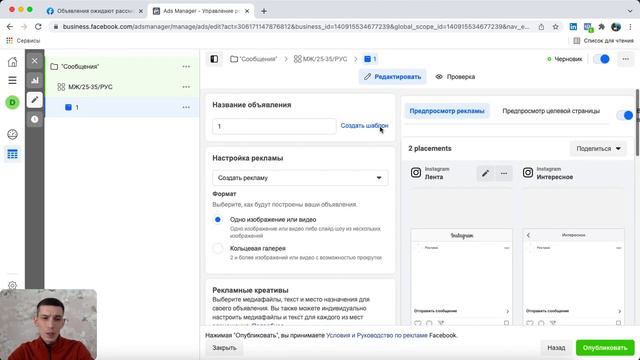The image size is (640, 360).
Task: Open the campaigns table grid icon
Action: [x=12, y=154]
